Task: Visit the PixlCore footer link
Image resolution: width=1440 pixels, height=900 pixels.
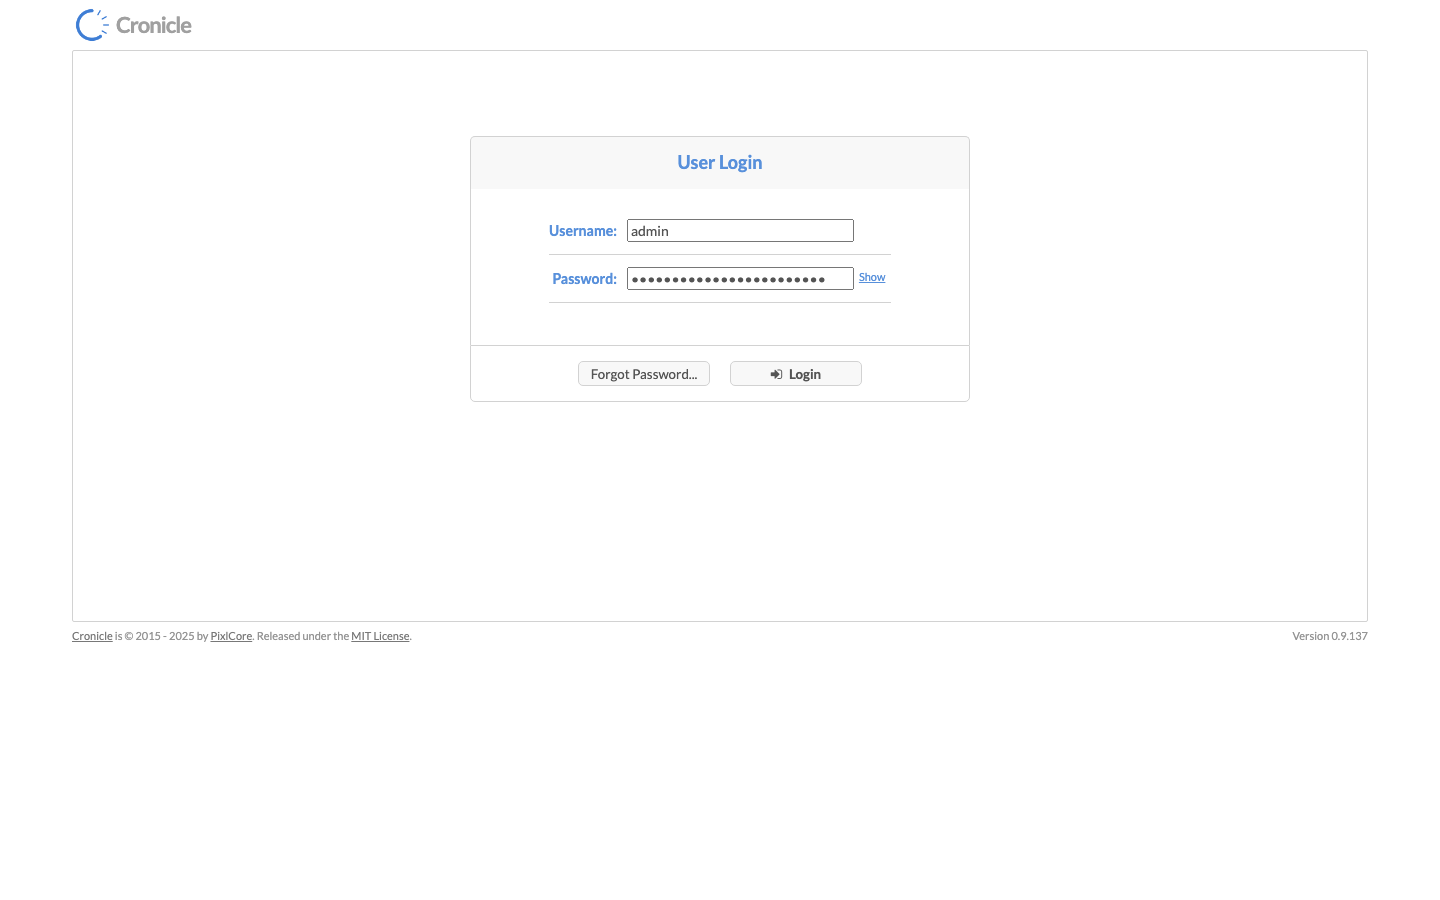Action: click(x=231, y=636)
